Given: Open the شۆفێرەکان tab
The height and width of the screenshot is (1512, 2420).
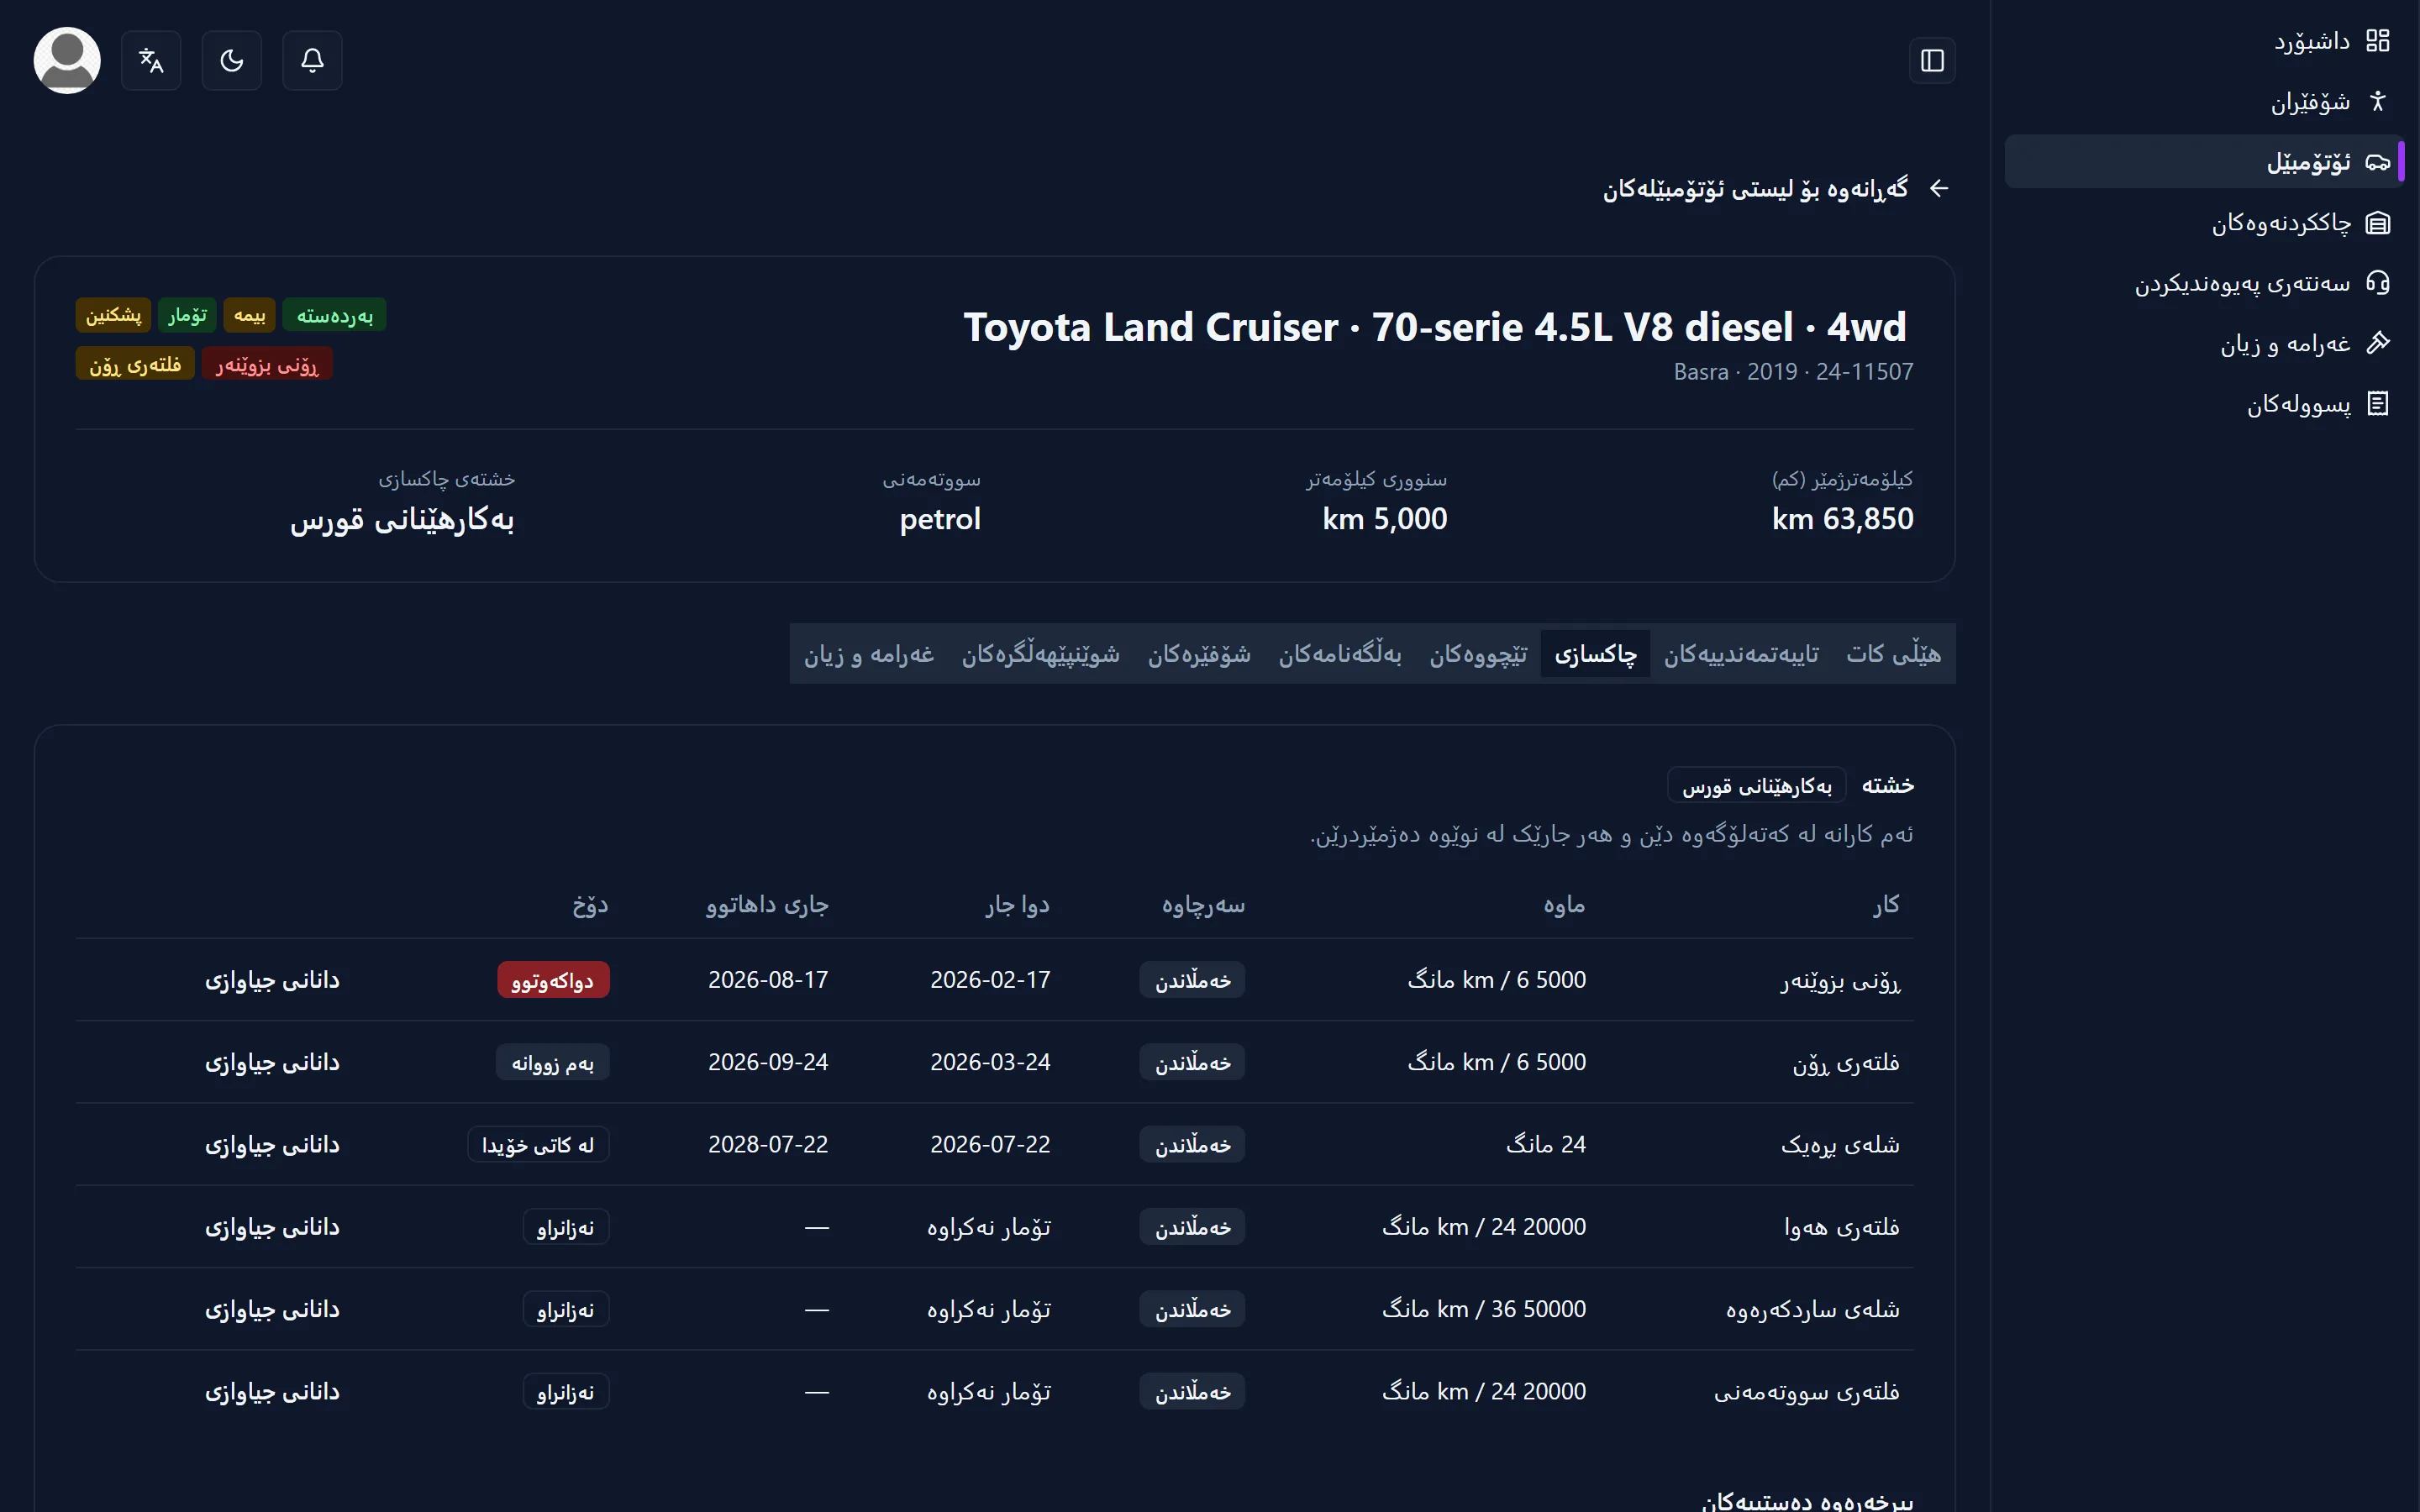Looking at the screenshot, I should (1199, 654).
